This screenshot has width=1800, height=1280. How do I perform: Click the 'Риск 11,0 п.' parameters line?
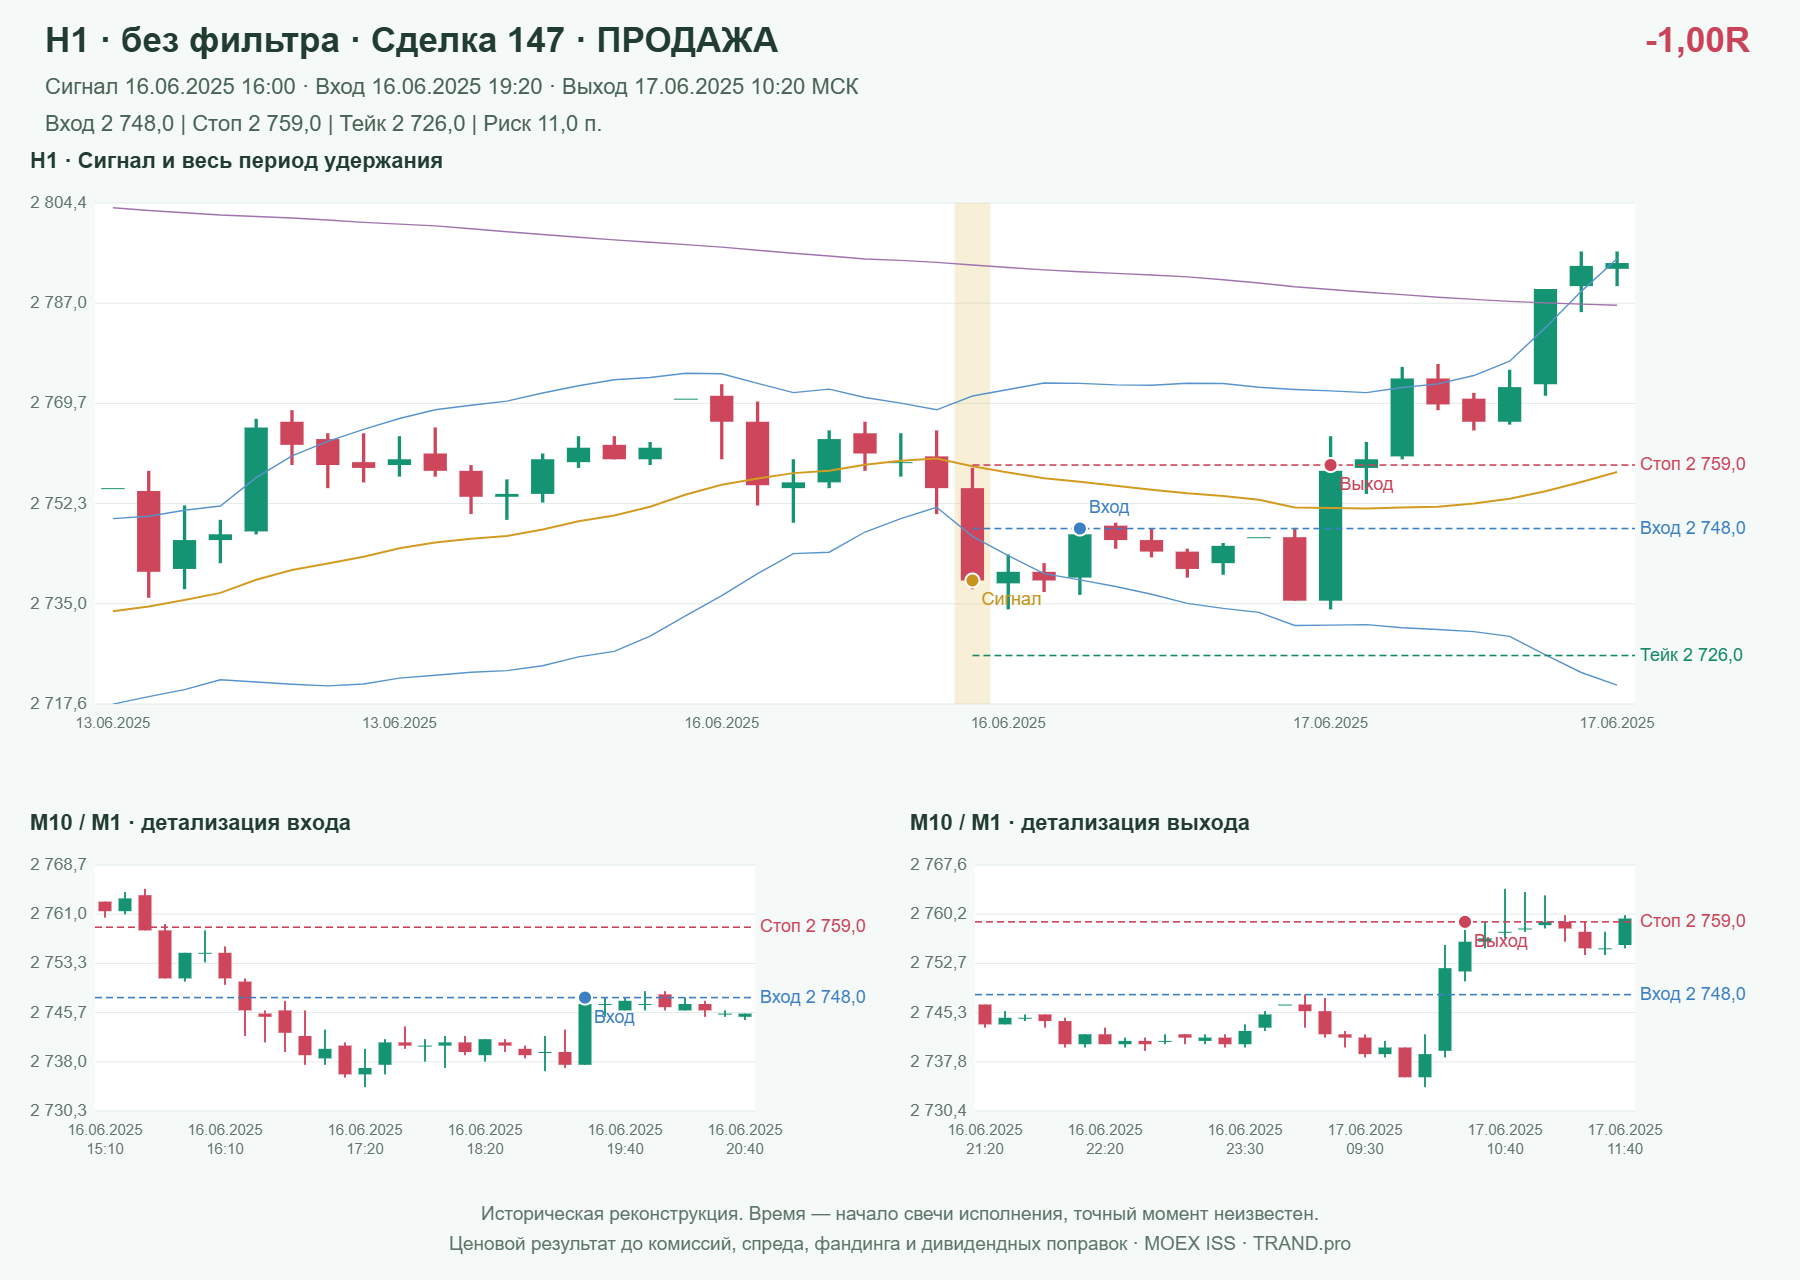click(323, 124)
